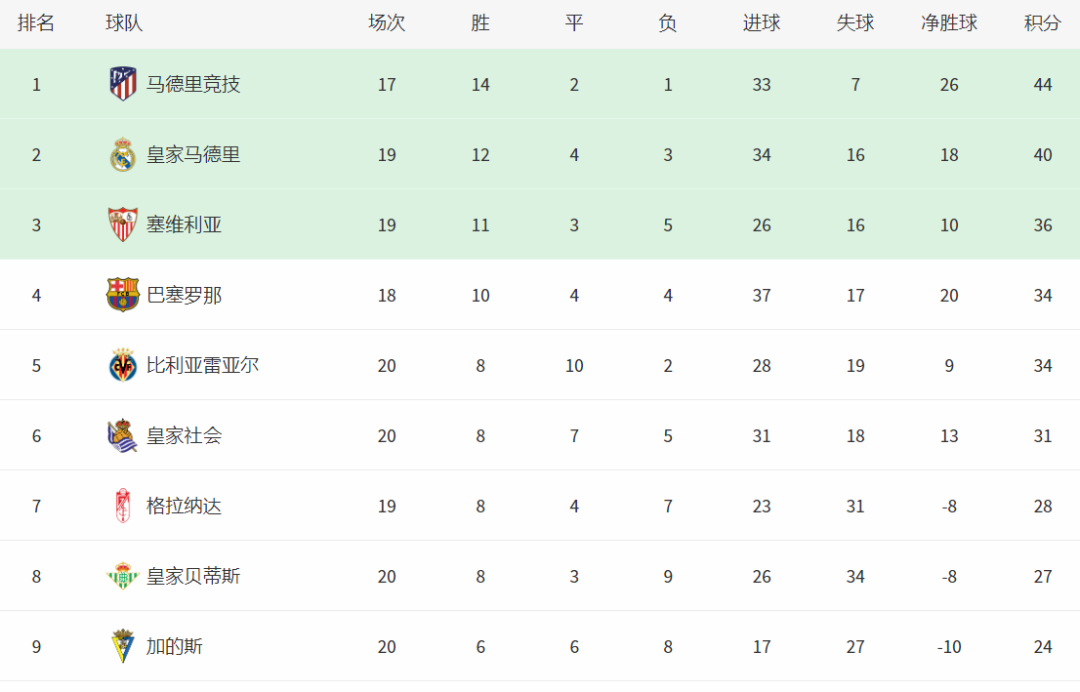The image size is (1080, 692).
Task: Open the 比利亚雷亚尔 team name link
Action: point(202,366)
